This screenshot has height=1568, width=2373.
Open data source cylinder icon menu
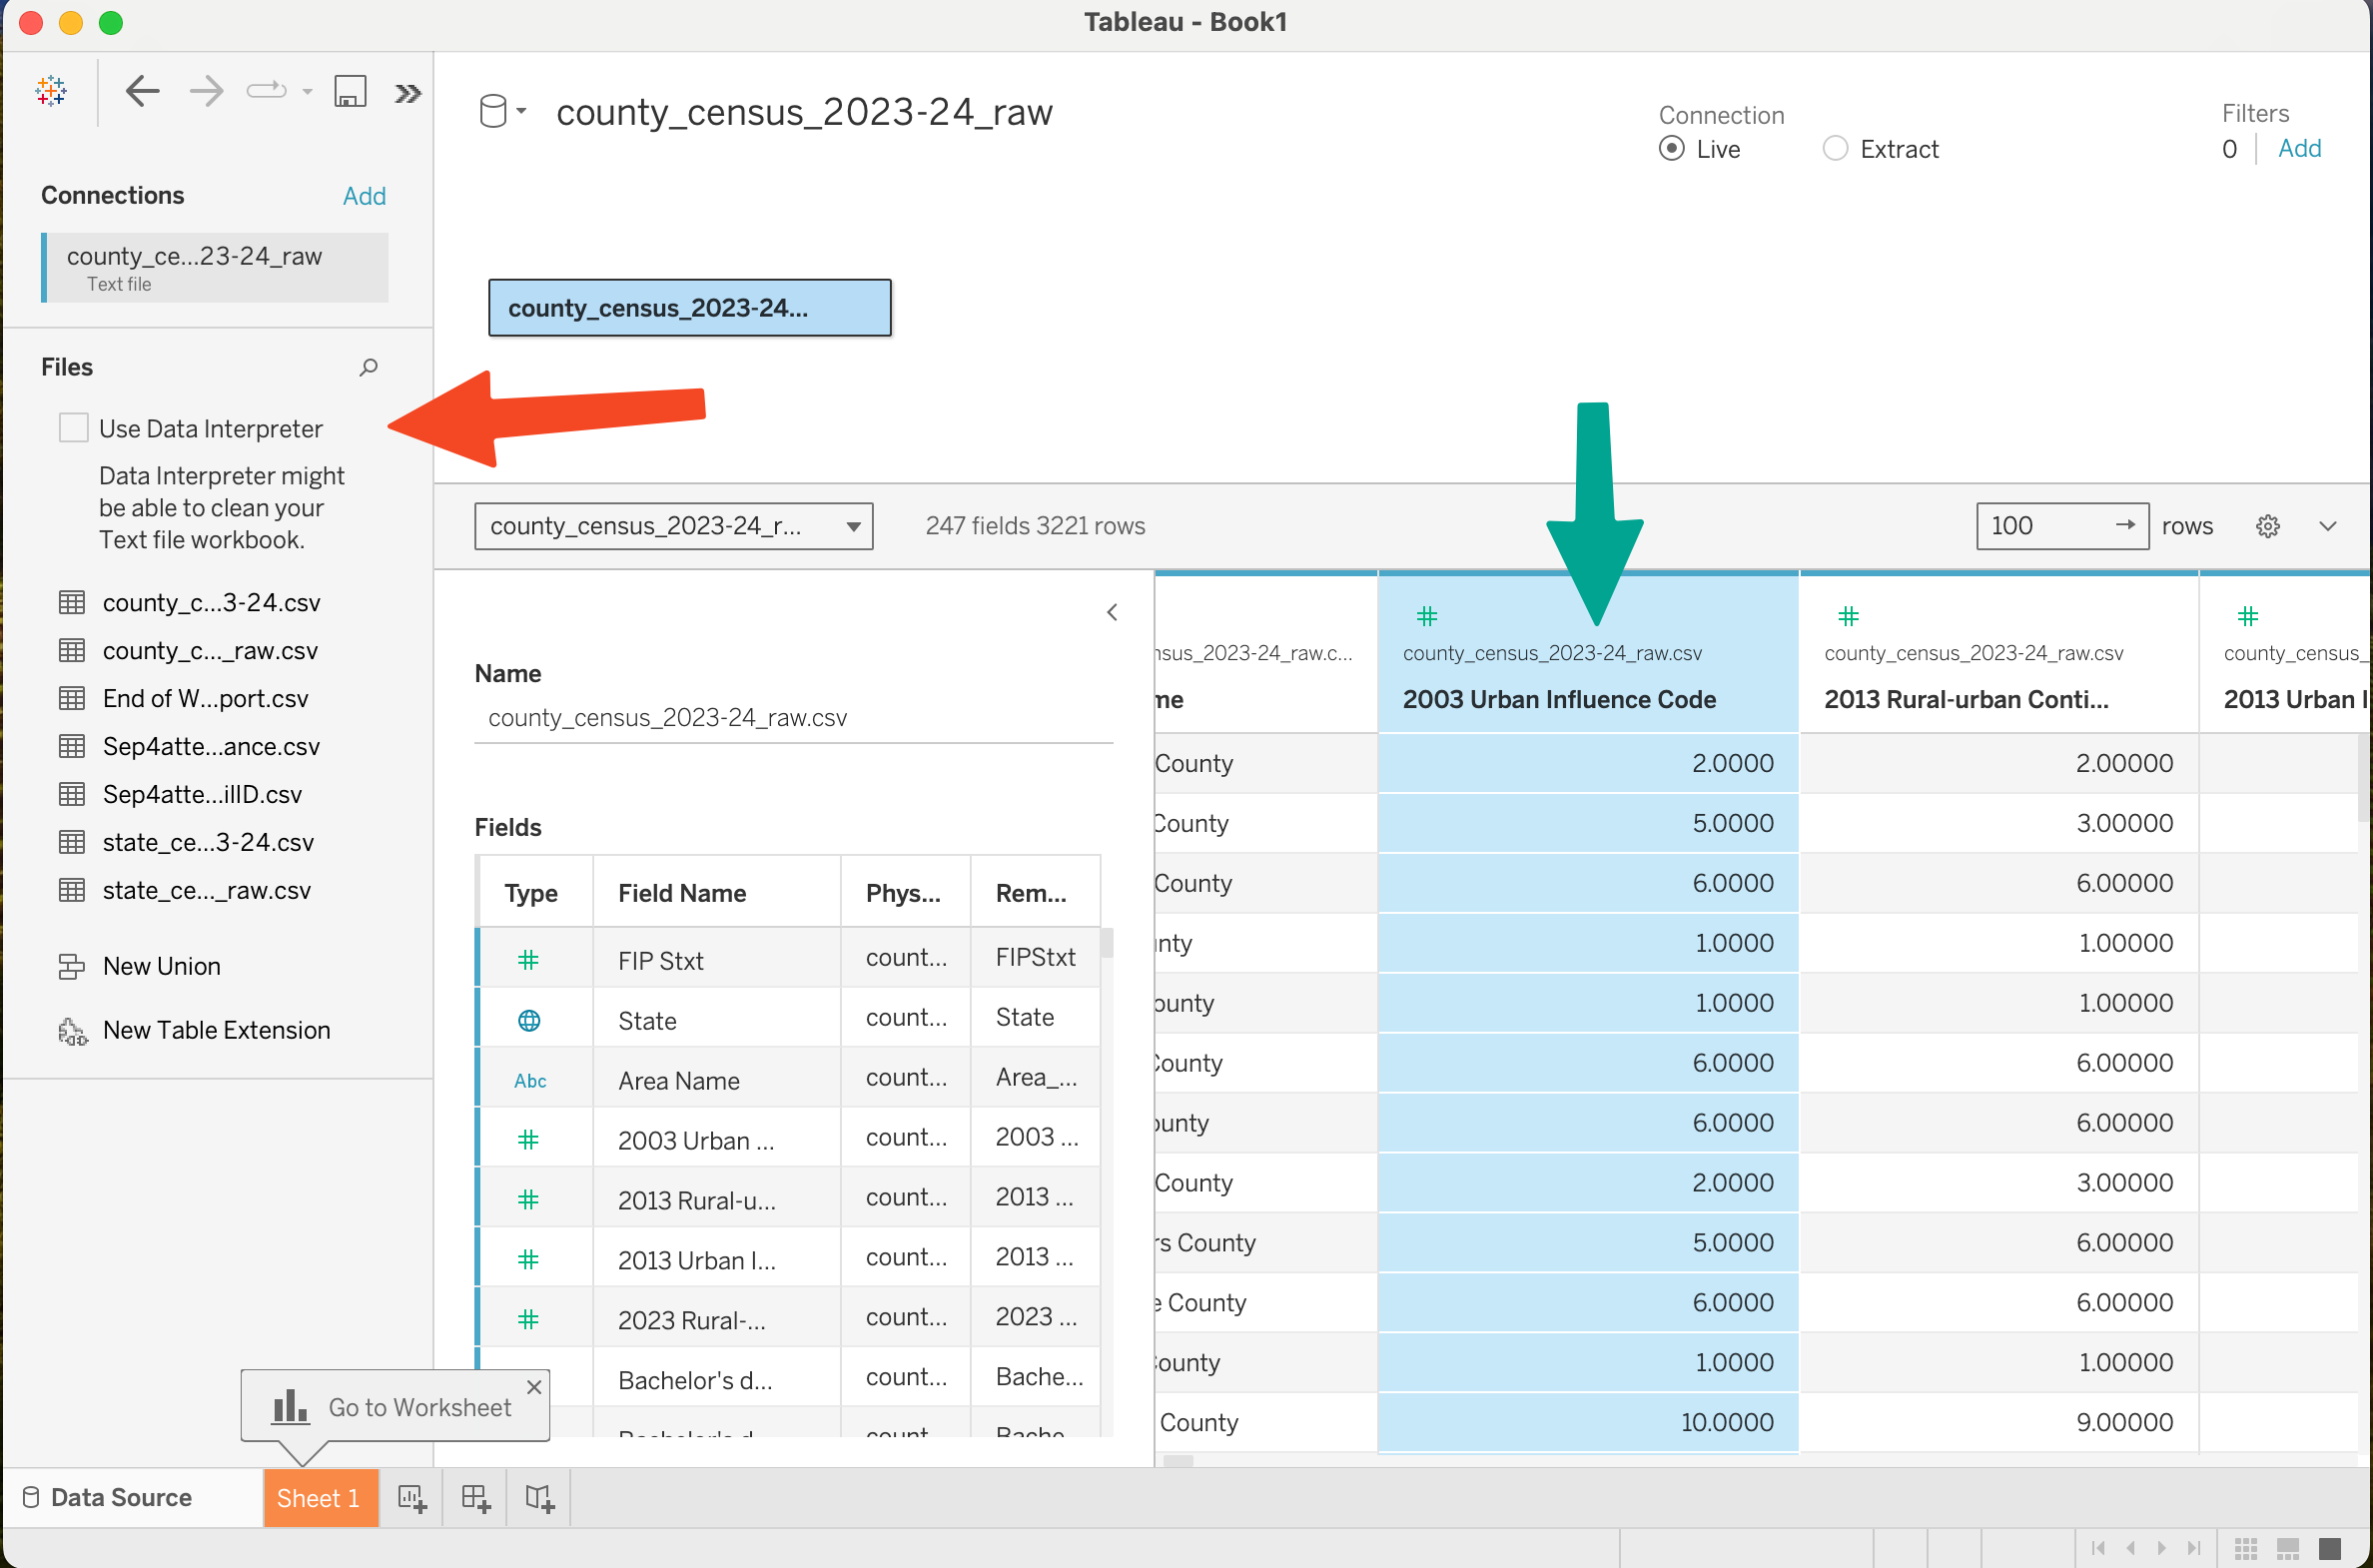502,111
